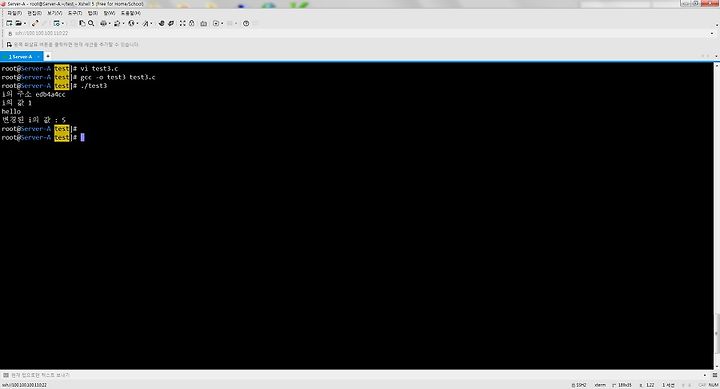Click the Disconnect link icon in toolbar

pos(35,23)
